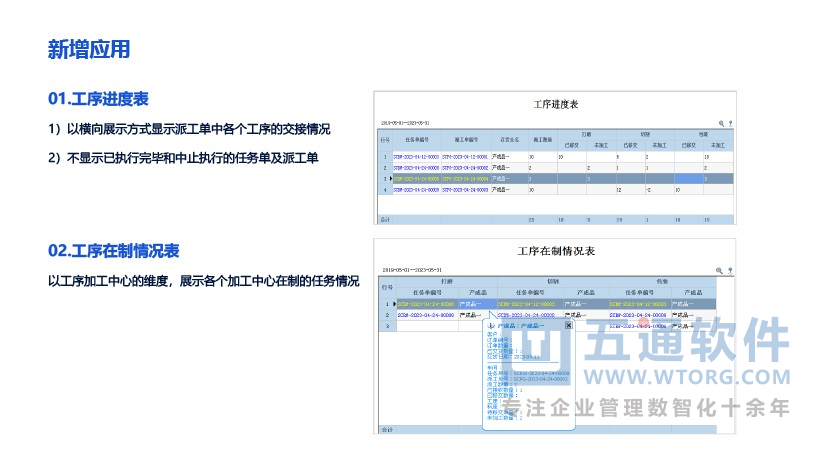
Task: Select the highlighted row 1 打磨 产成品 cell
Action: point(477,304)
